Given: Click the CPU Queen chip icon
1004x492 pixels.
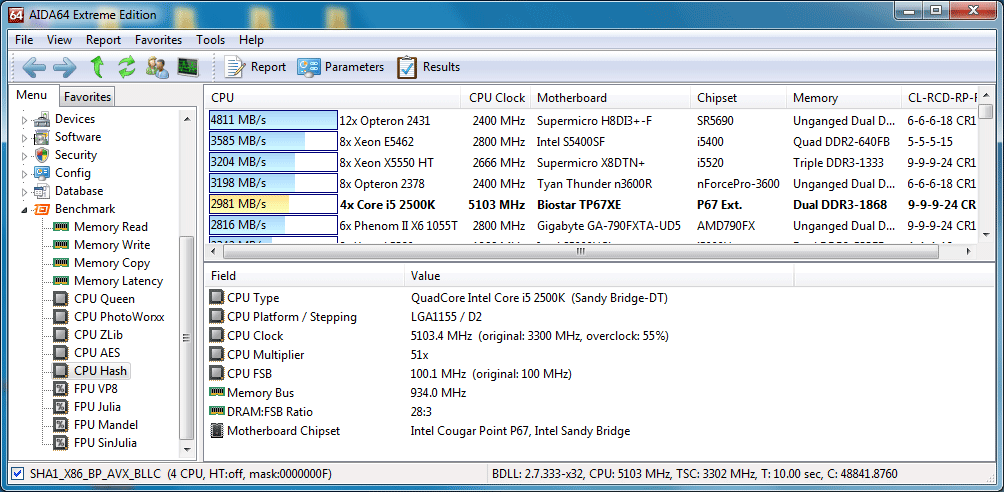Looking at the screenshot, I should [61, 299].
